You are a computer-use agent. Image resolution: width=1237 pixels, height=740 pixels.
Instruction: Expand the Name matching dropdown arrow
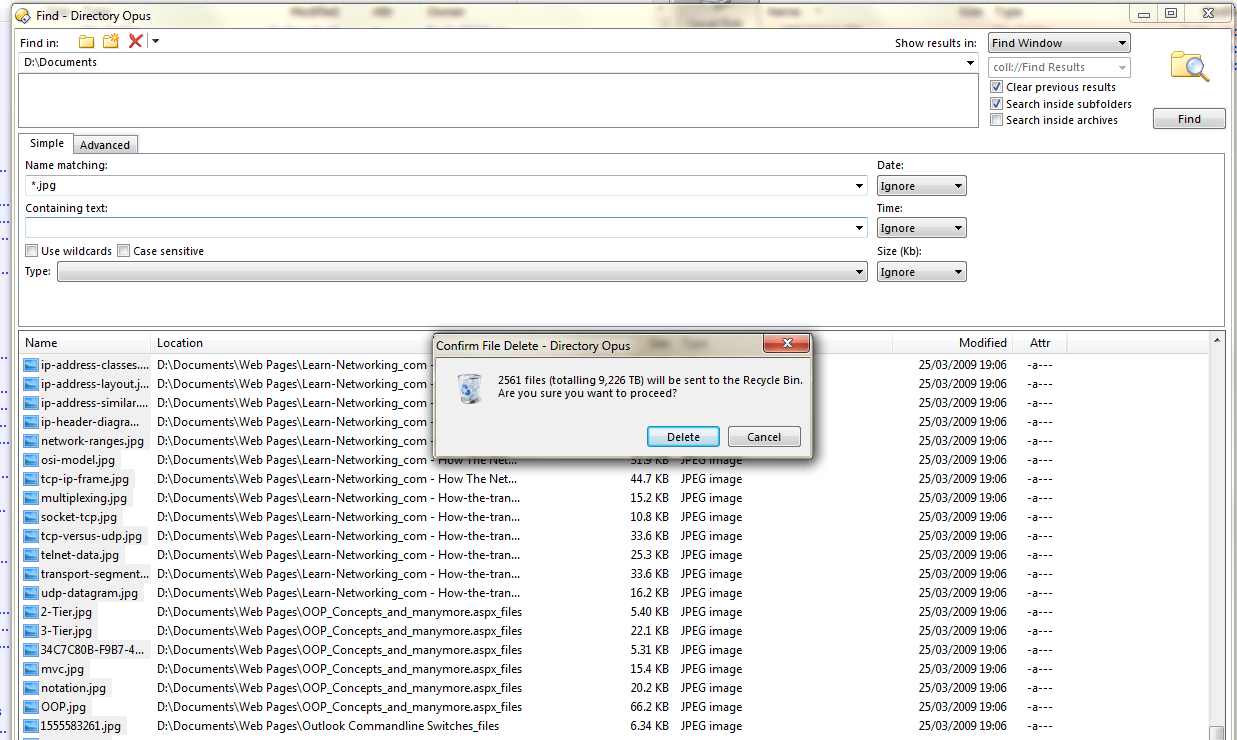coord(860,186)
